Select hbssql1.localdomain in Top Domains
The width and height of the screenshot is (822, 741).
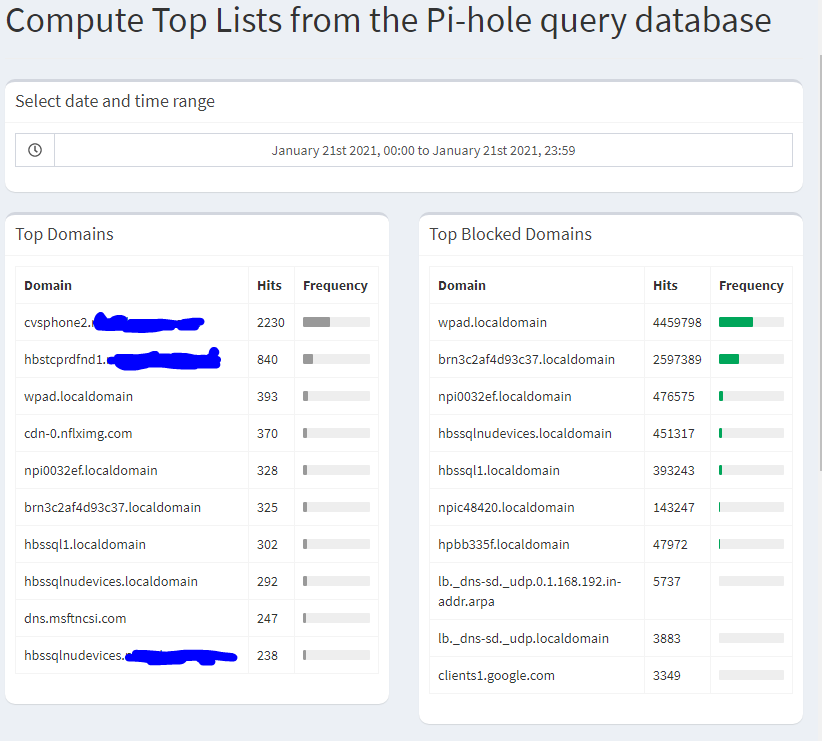tap(85, 544)
